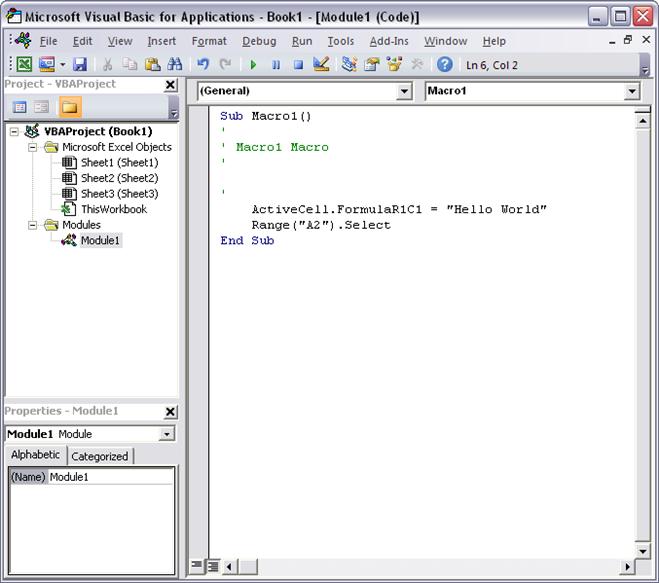Select Module1 in the Modules folder

(100, 240)
